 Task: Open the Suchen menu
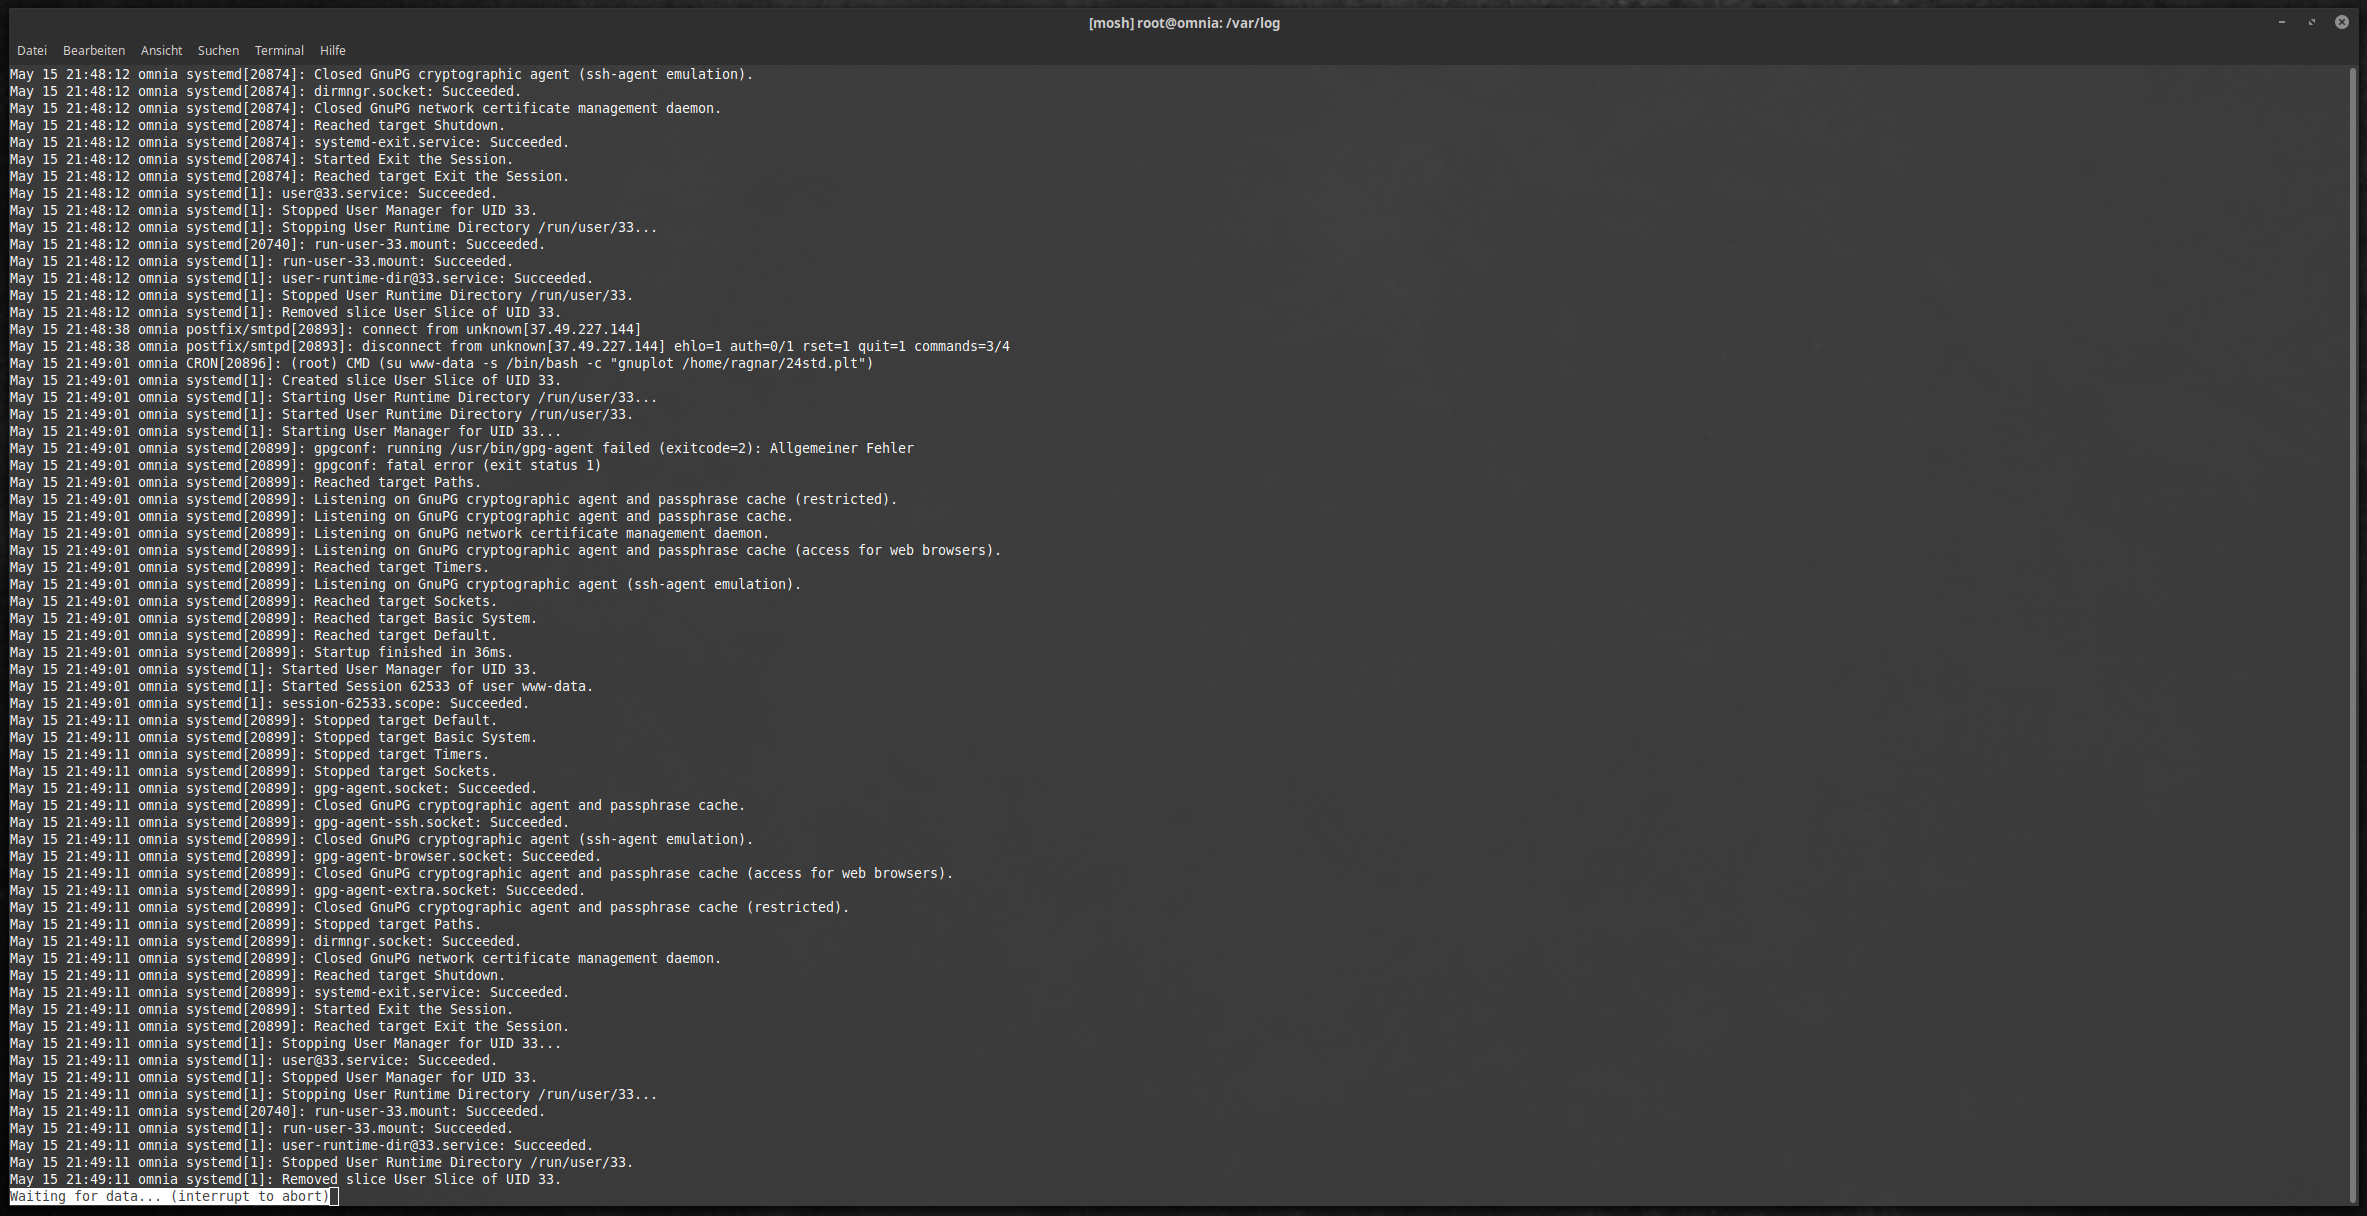click(x=218, y=50)
